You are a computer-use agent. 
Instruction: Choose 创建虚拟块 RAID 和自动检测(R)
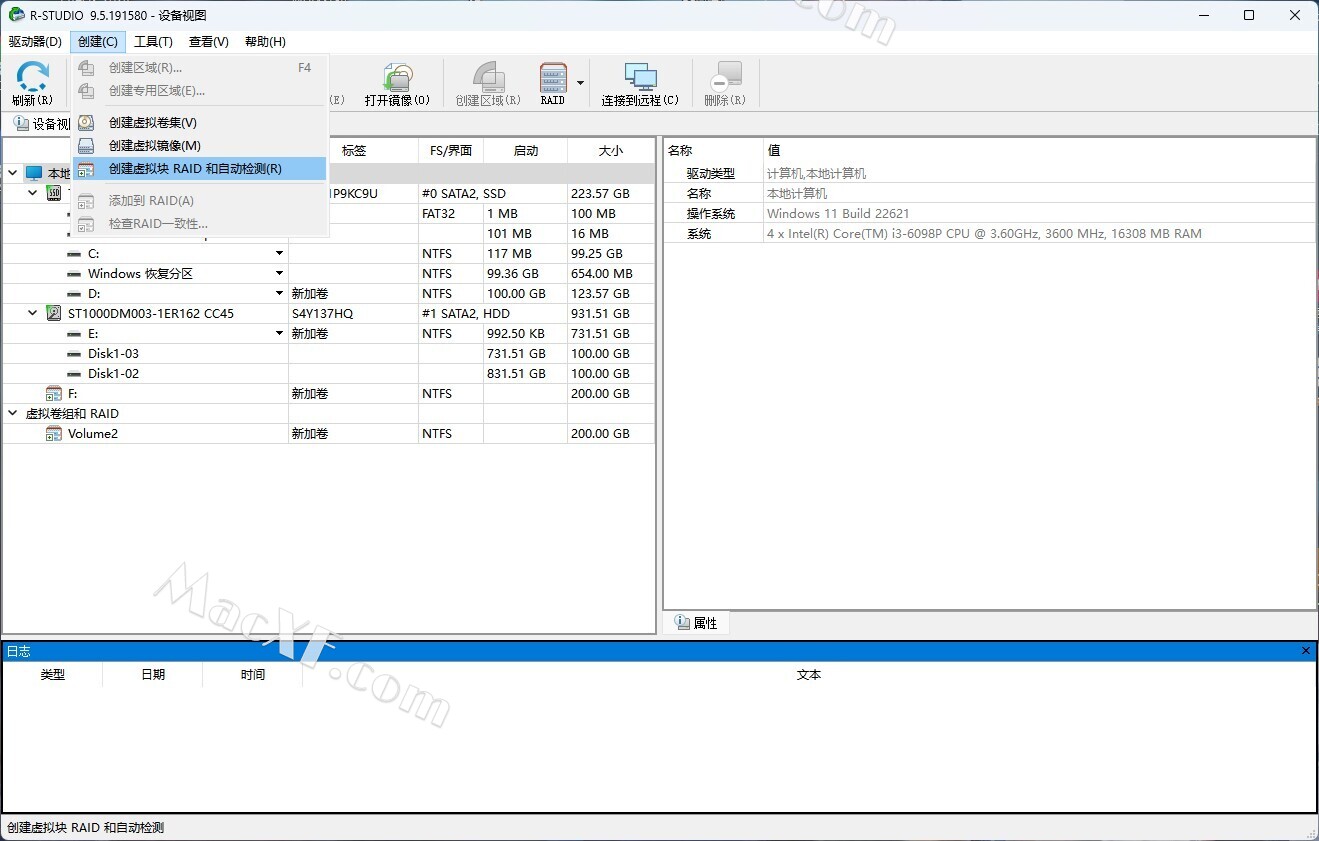200,169
